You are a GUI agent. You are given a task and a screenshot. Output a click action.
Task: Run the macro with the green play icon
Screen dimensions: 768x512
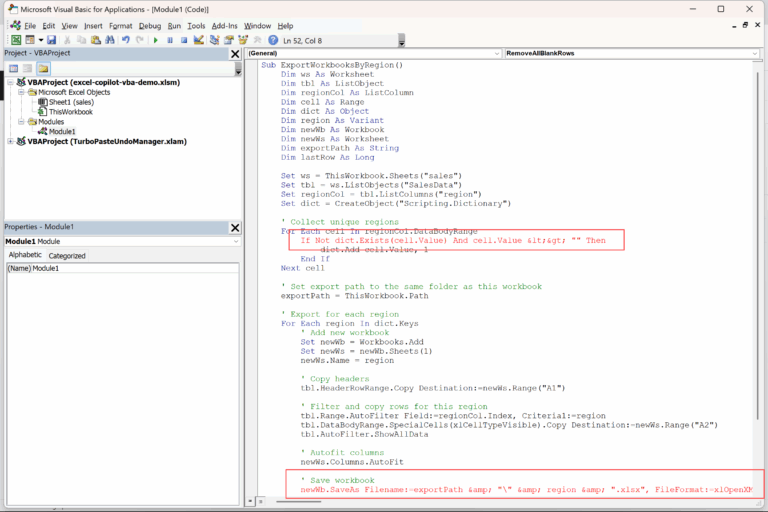click(156, 40)
